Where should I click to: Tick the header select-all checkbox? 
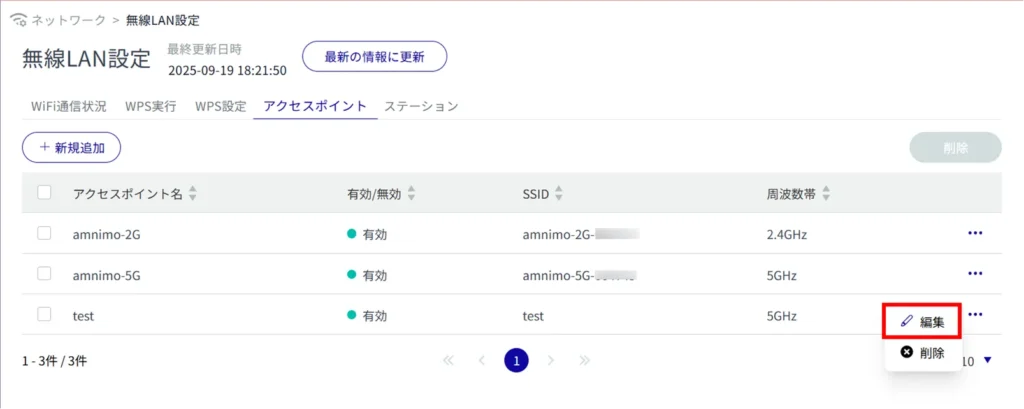(x=44, y=193)
